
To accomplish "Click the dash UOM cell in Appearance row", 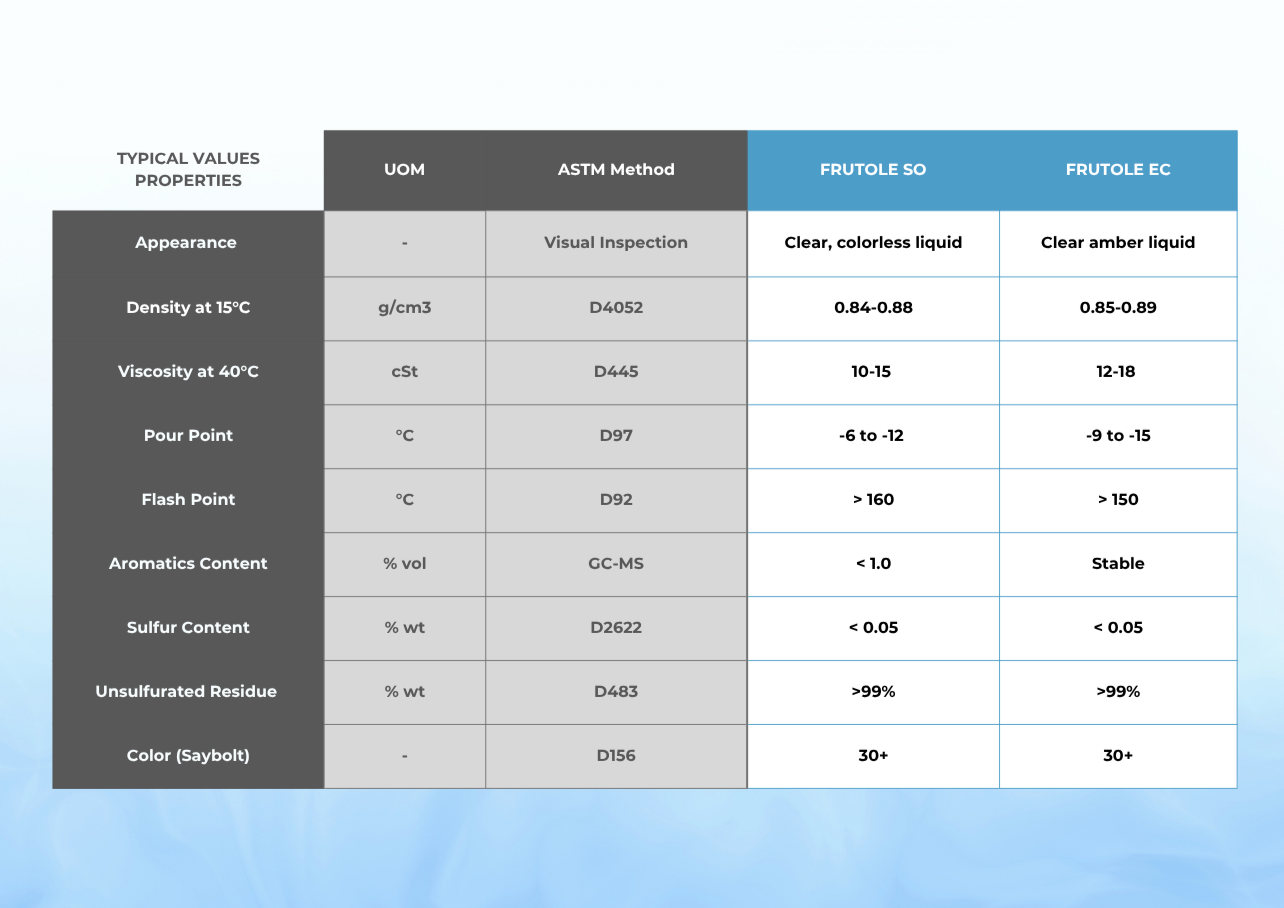I will [404, 243].
